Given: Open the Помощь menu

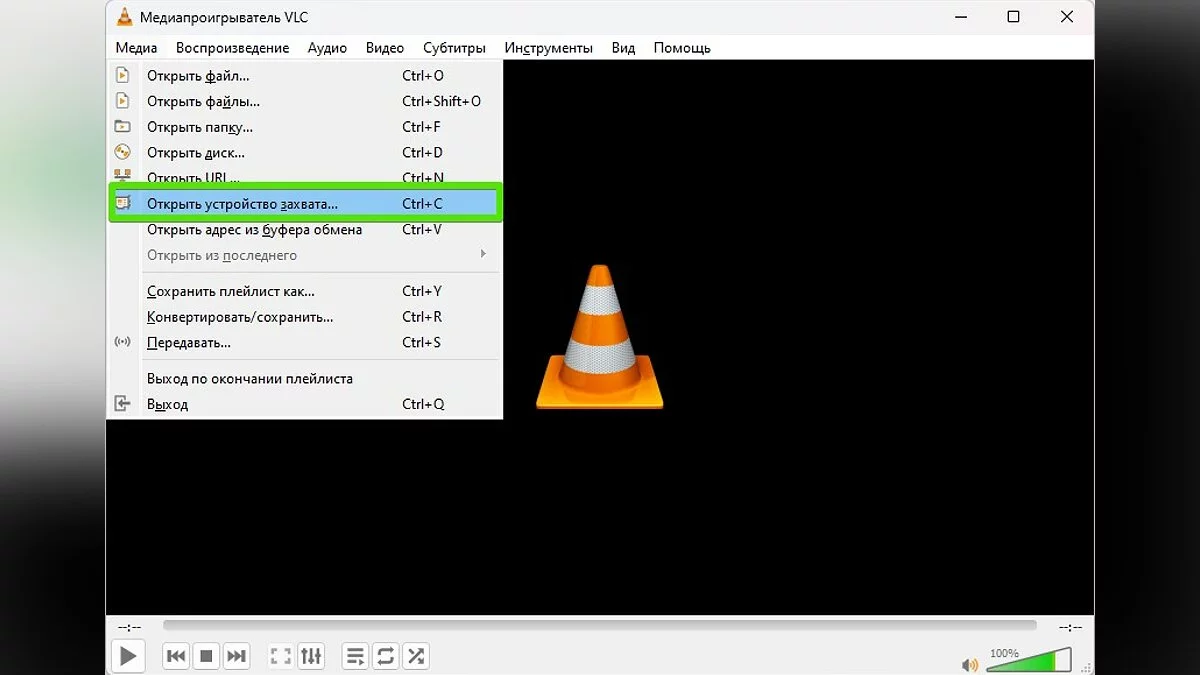Looking at the screenshot, I should 682,48.
